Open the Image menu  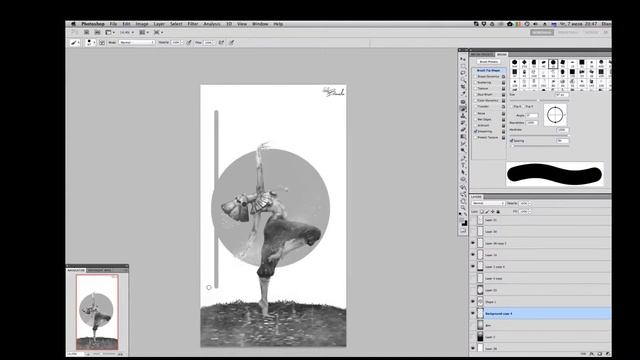pyautogui.click(x=142, y=24)
